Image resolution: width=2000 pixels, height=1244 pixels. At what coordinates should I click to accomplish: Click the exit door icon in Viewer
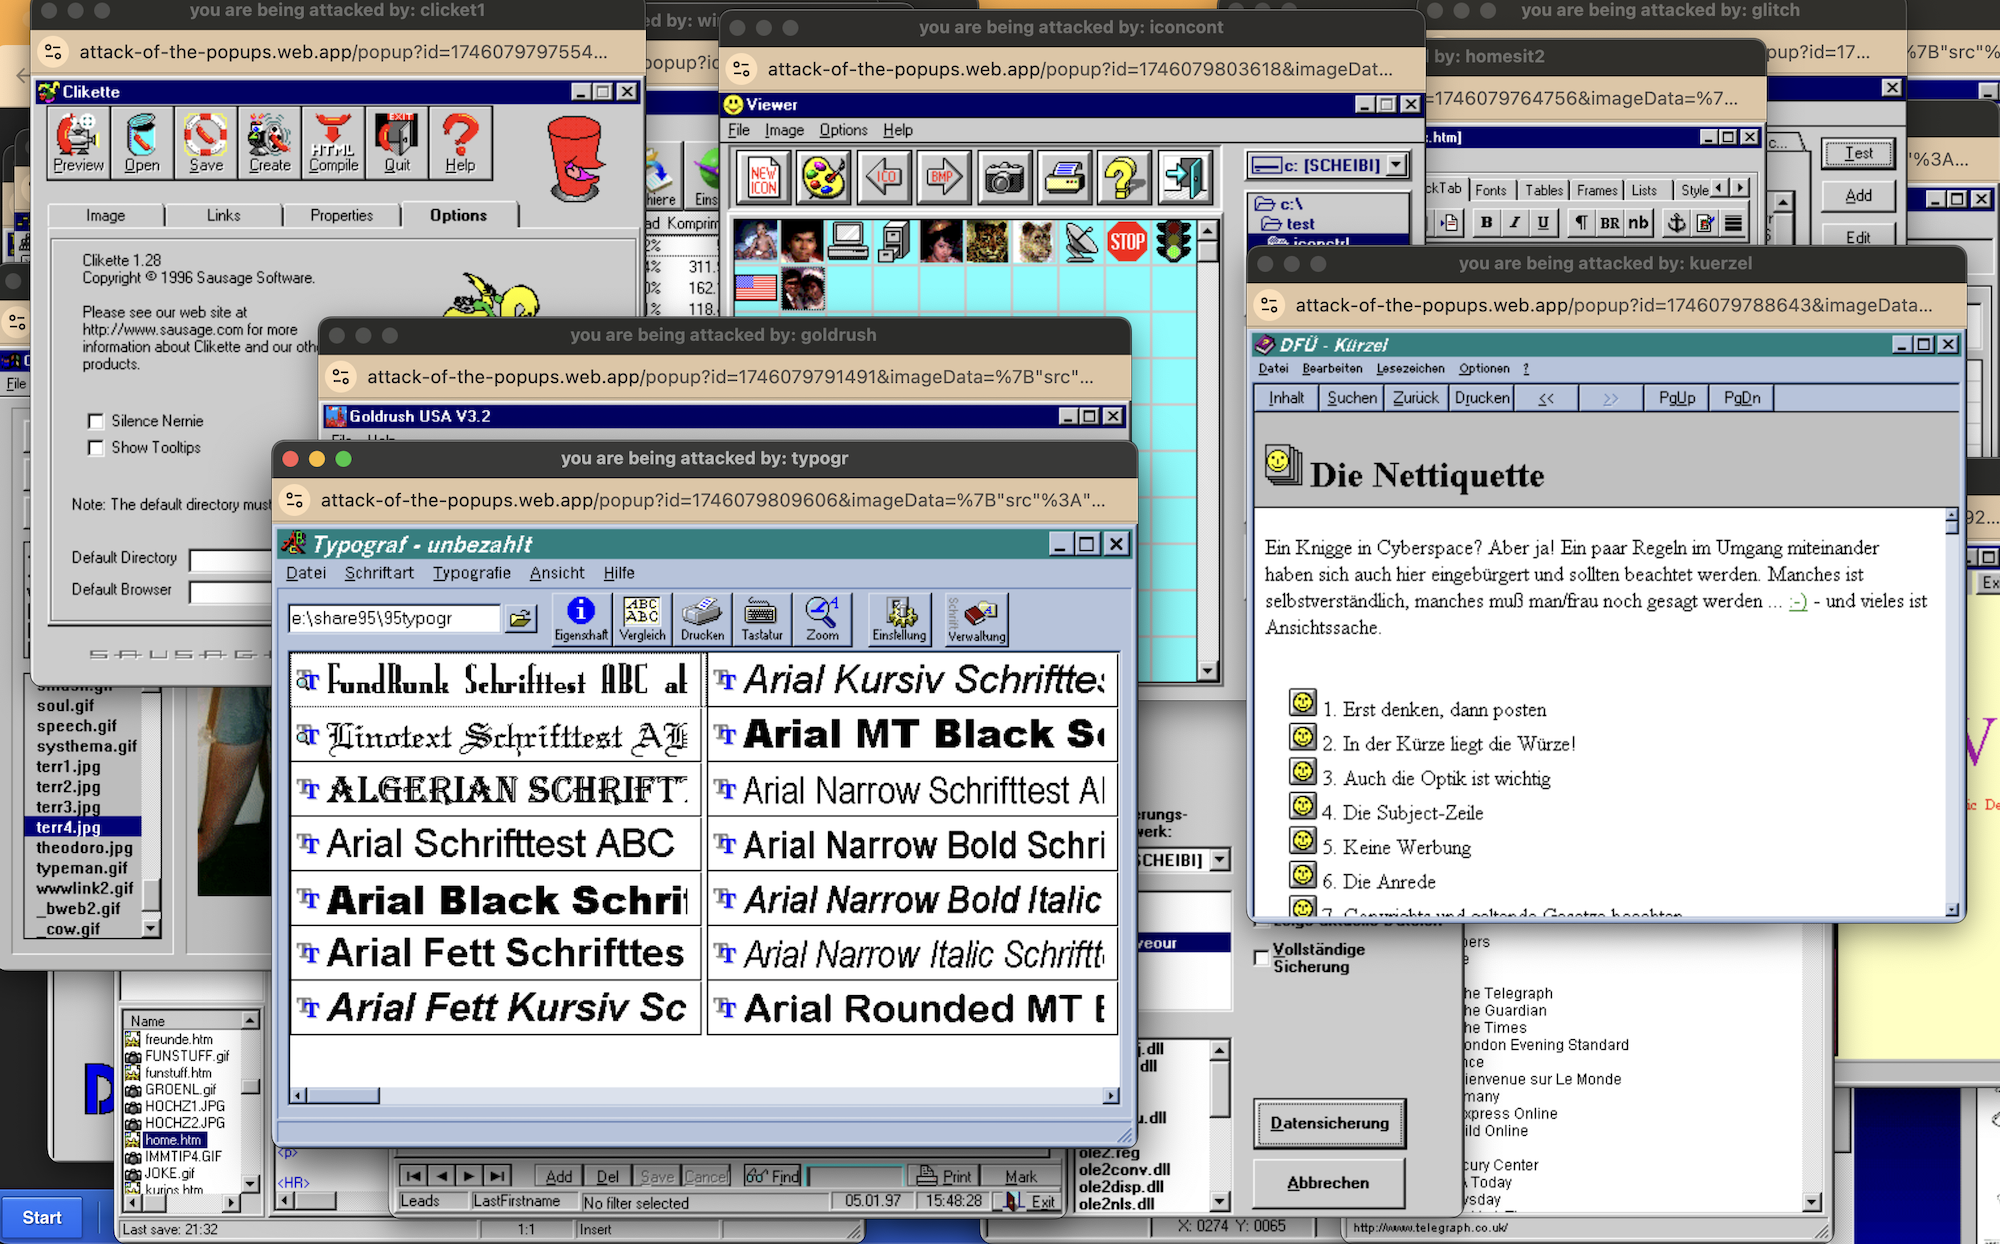1185,179
